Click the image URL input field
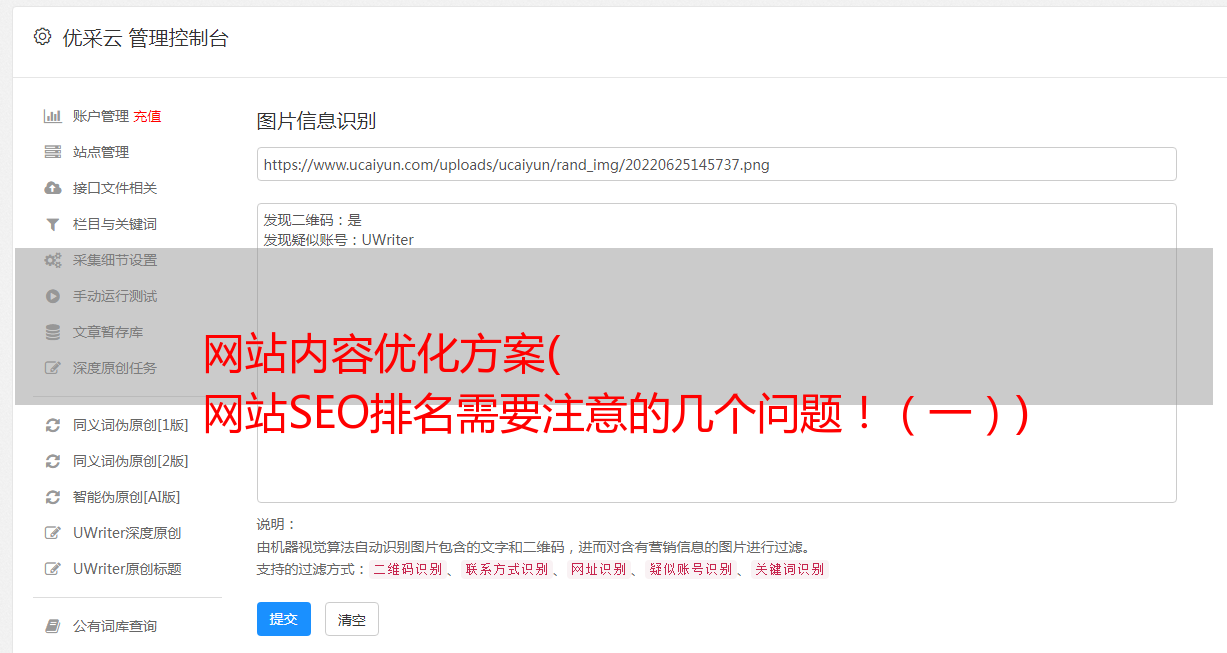The height and width of the screenshot is (653, 1227). coord(716,164)
